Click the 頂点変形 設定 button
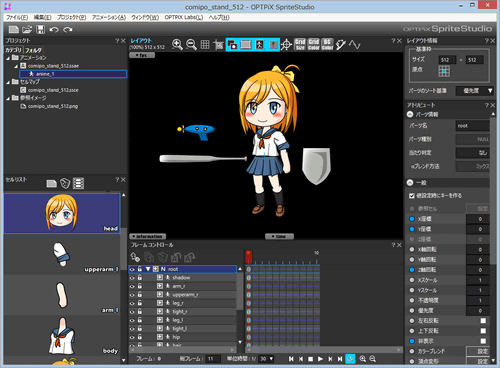This screenshot has height=368, width=500. point(478,361)
